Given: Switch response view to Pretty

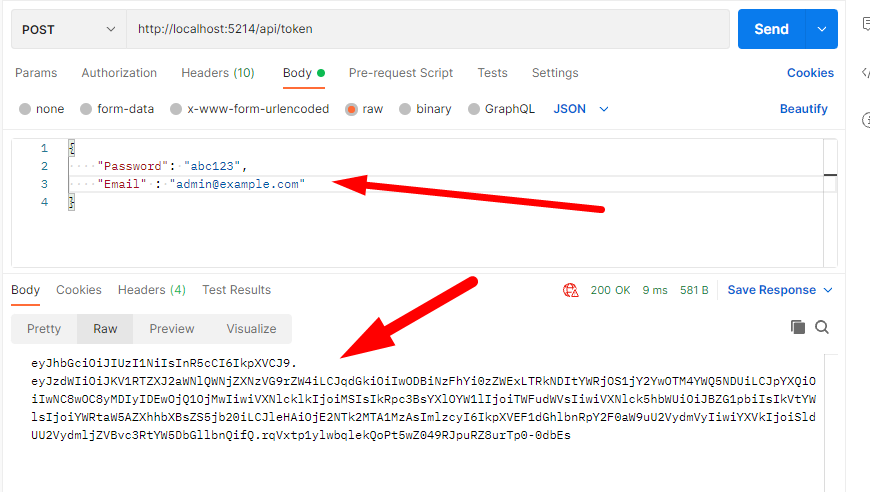Looking at the screenshot, I should [x=44, y=329].
